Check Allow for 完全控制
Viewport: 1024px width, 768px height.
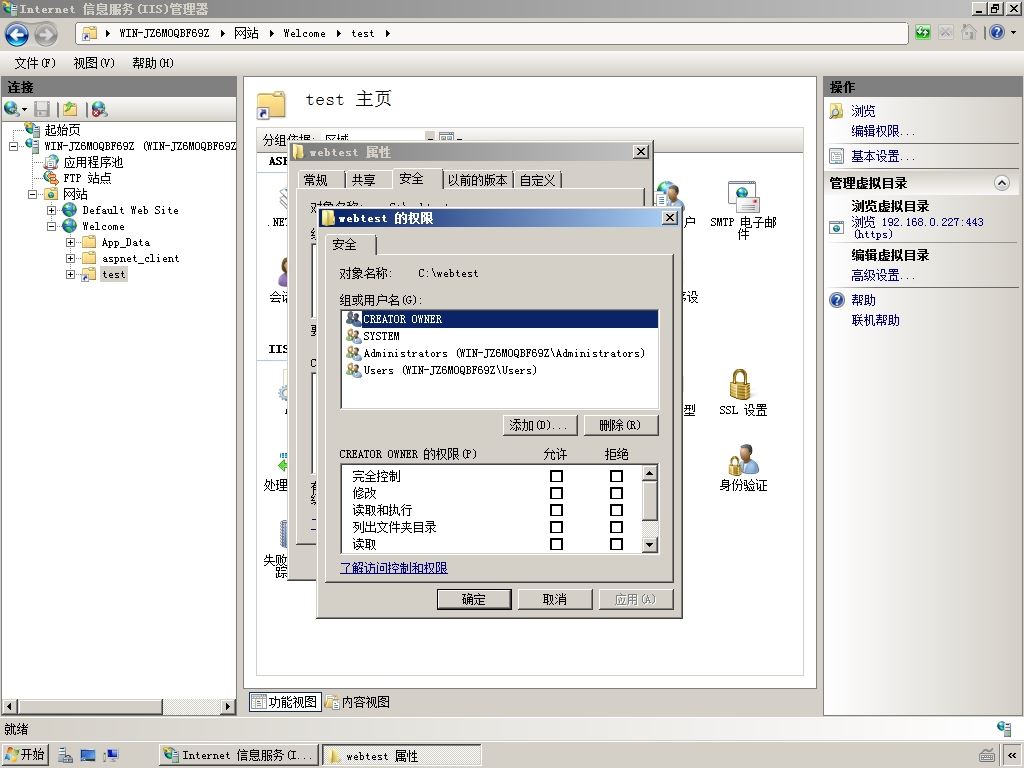pyautogui.click(x=556, y=476)
